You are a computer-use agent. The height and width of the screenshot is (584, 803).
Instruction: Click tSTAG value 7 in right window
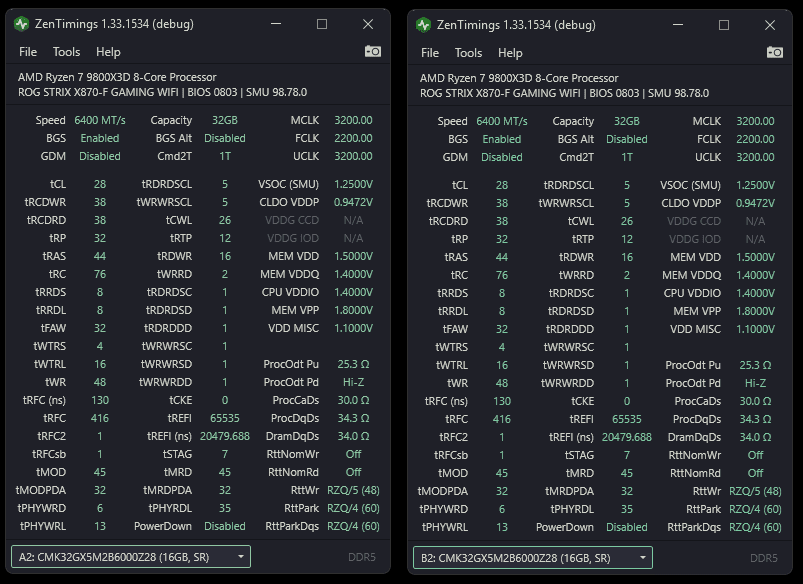click(x=627, y=455)
